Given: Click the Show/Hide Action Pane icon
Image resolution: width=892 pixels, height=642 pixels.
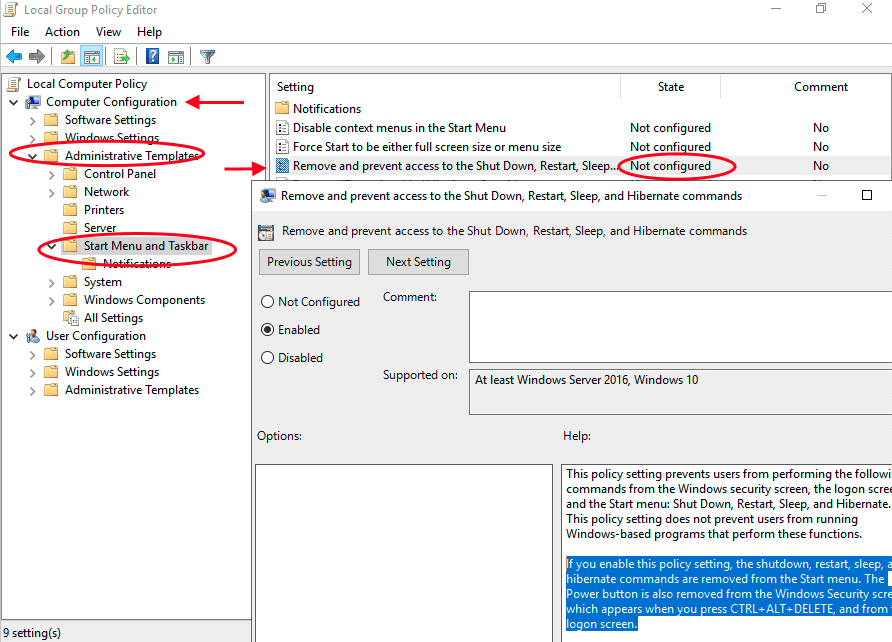Looking at the screenshot, I should [176, 56].
